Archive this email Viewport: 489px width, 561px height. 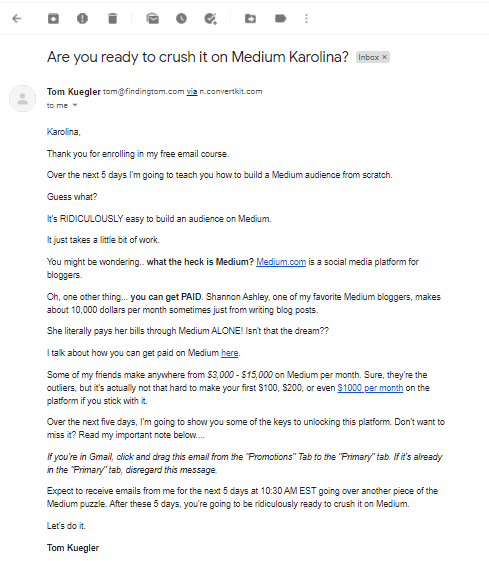click(53, 18)
